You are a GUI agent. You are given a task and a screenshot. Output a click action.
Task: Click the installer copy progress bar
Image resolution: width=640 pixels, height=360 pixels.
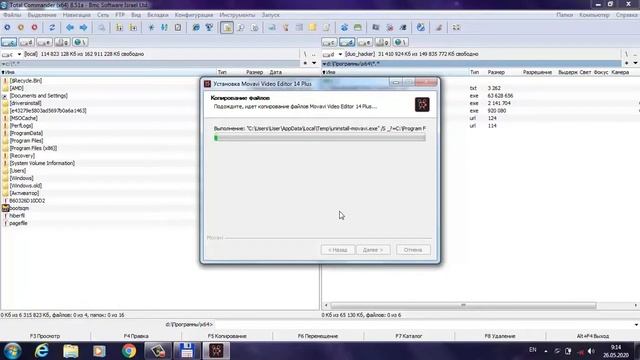coord(320,138)
